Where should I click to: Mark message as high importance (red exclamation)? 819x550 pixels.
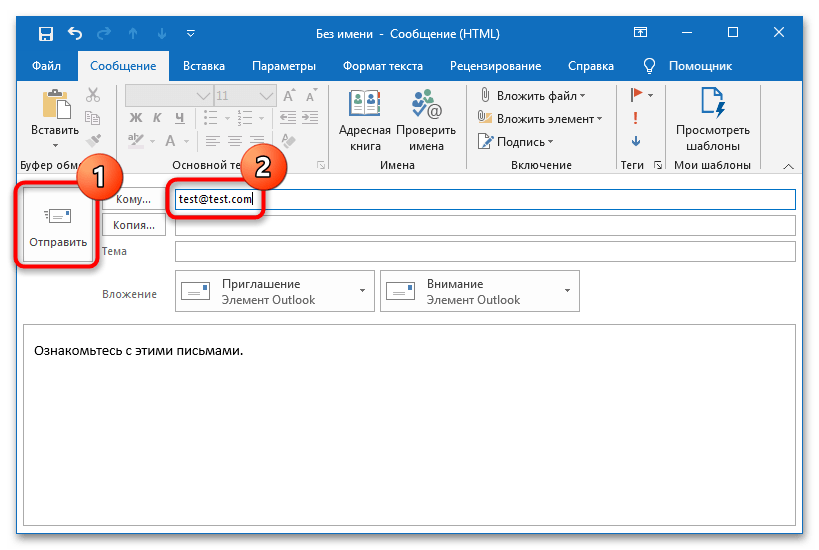(x=636, y=118)
